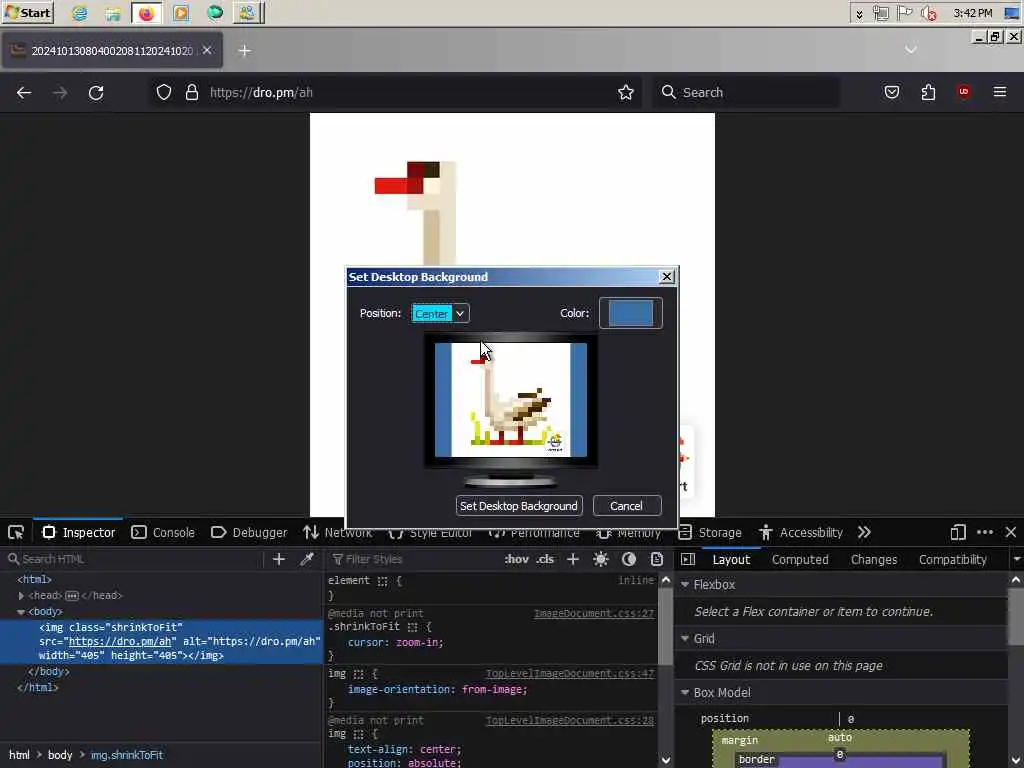
Task: Switch to the Debugger tab
Action: coord(249,532)
